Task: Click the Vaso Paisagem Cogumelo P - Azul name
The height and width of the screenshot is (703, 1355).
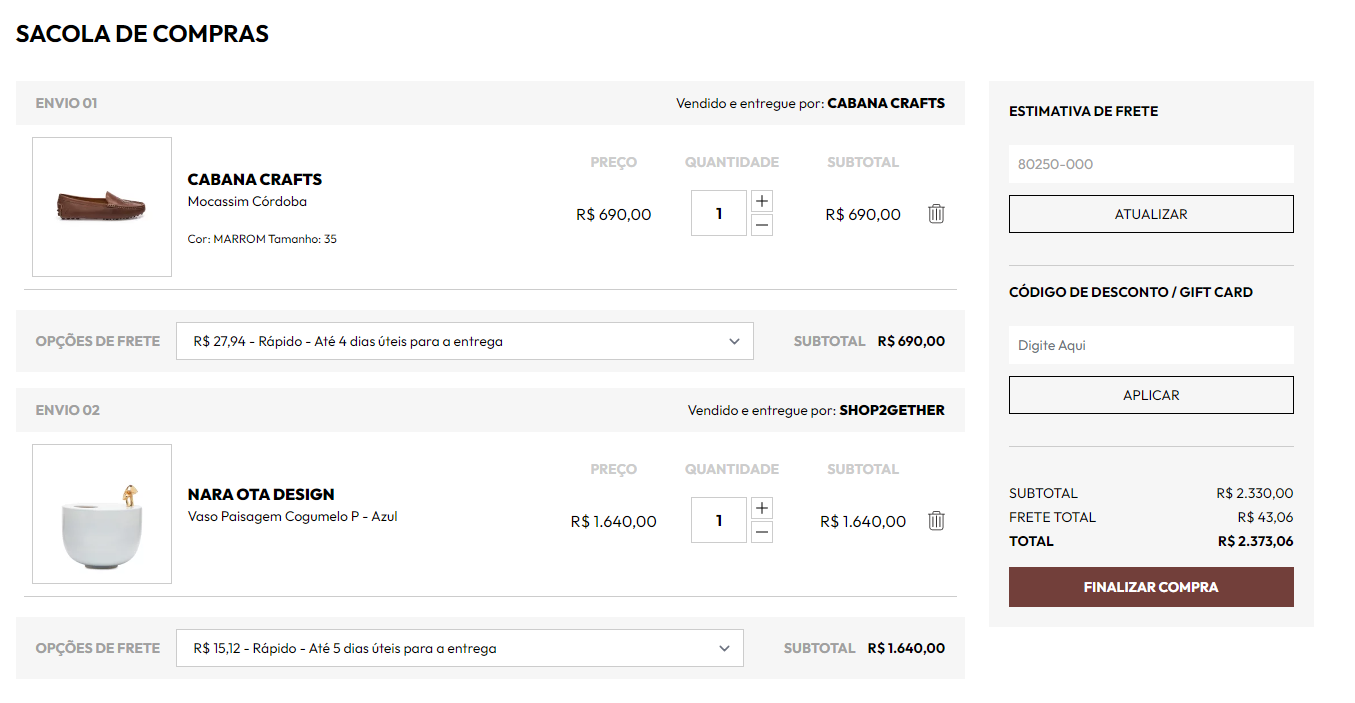Action: (293, 517)
